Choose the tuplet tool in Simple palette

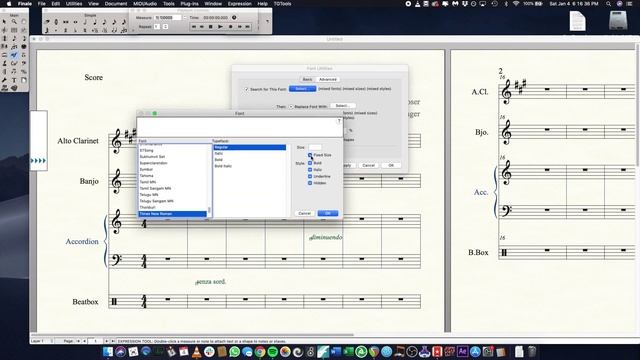click(124, 30)
